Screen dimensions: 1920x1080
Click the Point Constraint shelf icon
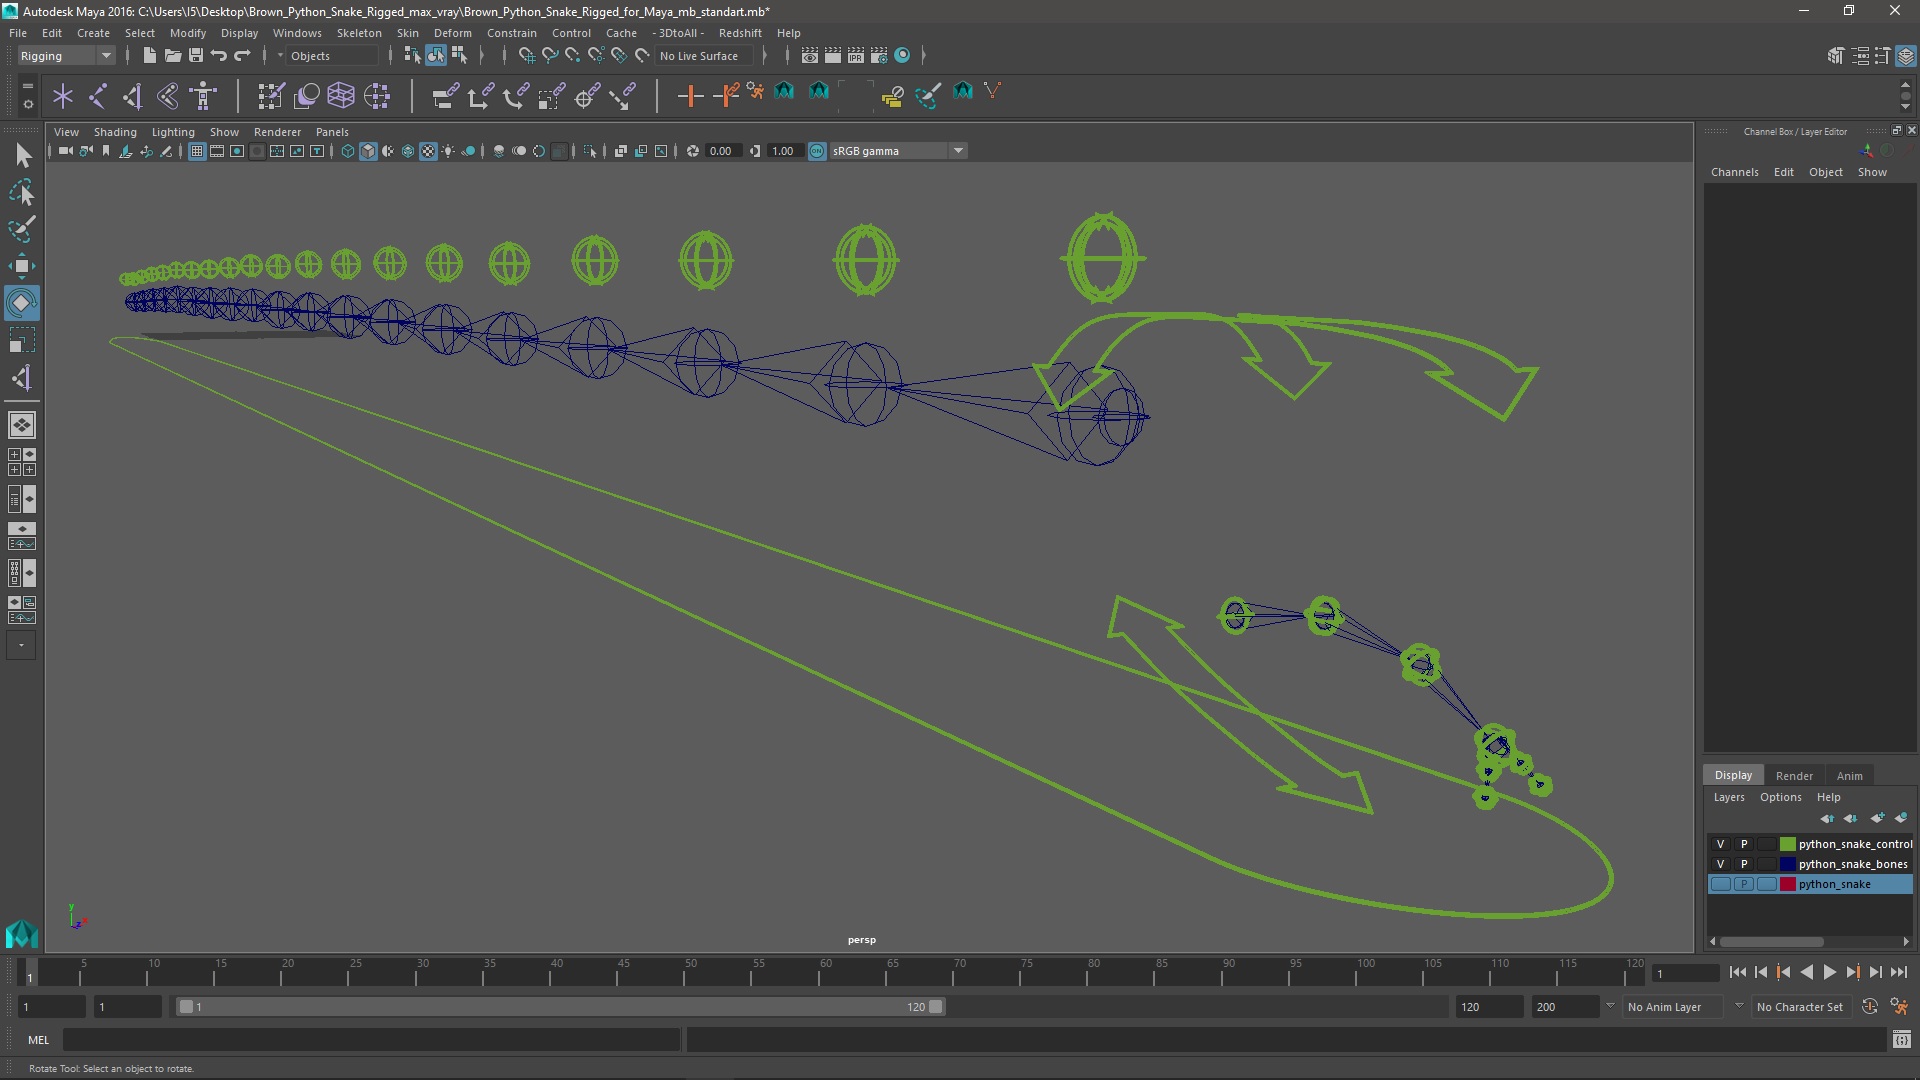click(480, 96)
